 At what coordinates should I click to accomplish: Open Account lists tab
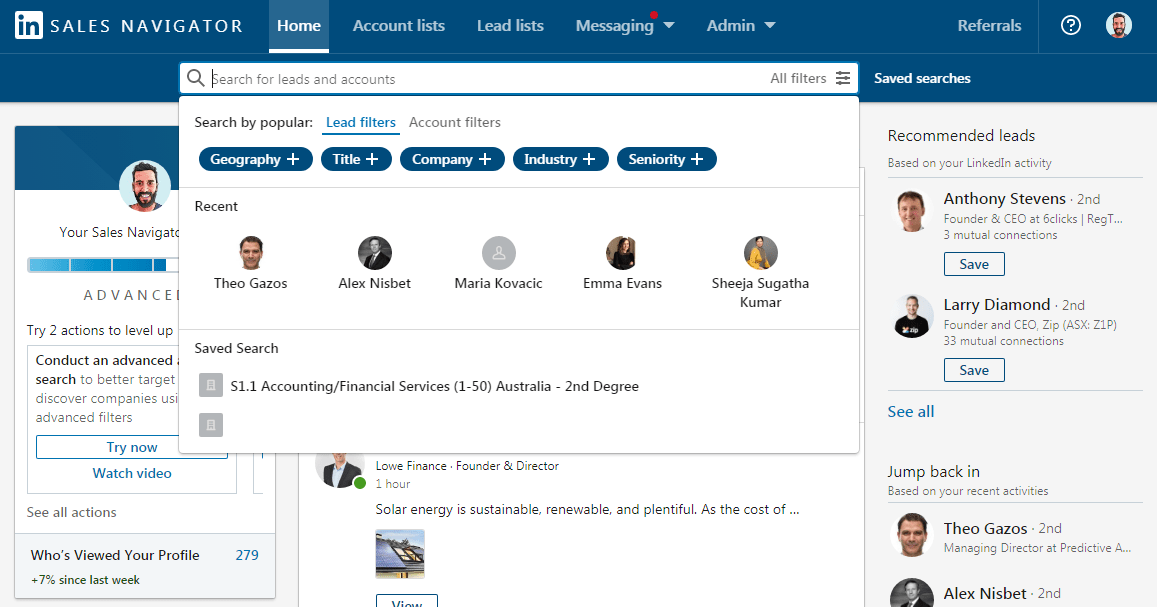click(x=398, y=26)
